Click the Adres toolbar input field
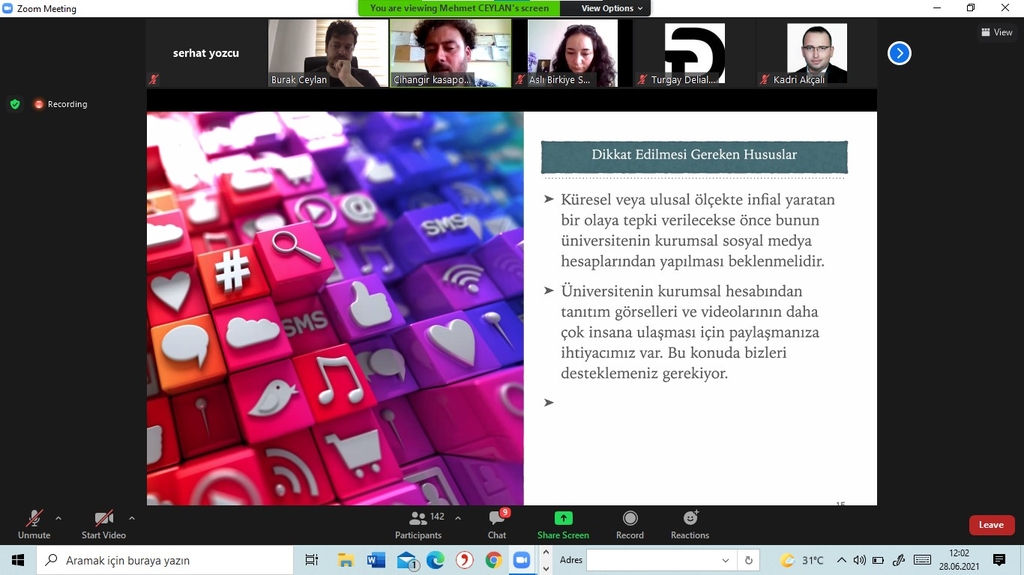The width and height of the screenshot is (1024, 575). click(652, 560)
